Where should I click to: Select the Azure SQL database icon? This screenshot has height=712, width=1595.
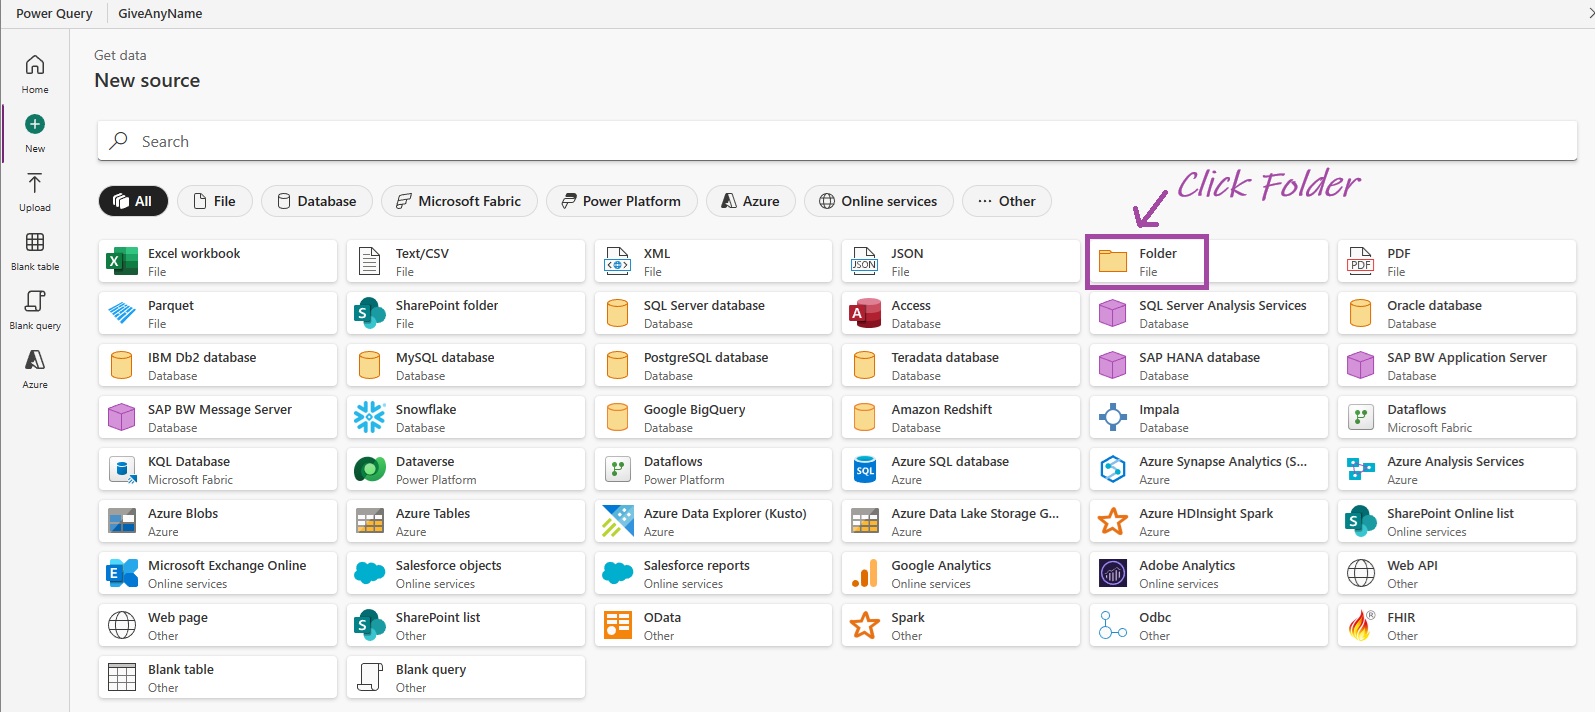pos(865,470)
